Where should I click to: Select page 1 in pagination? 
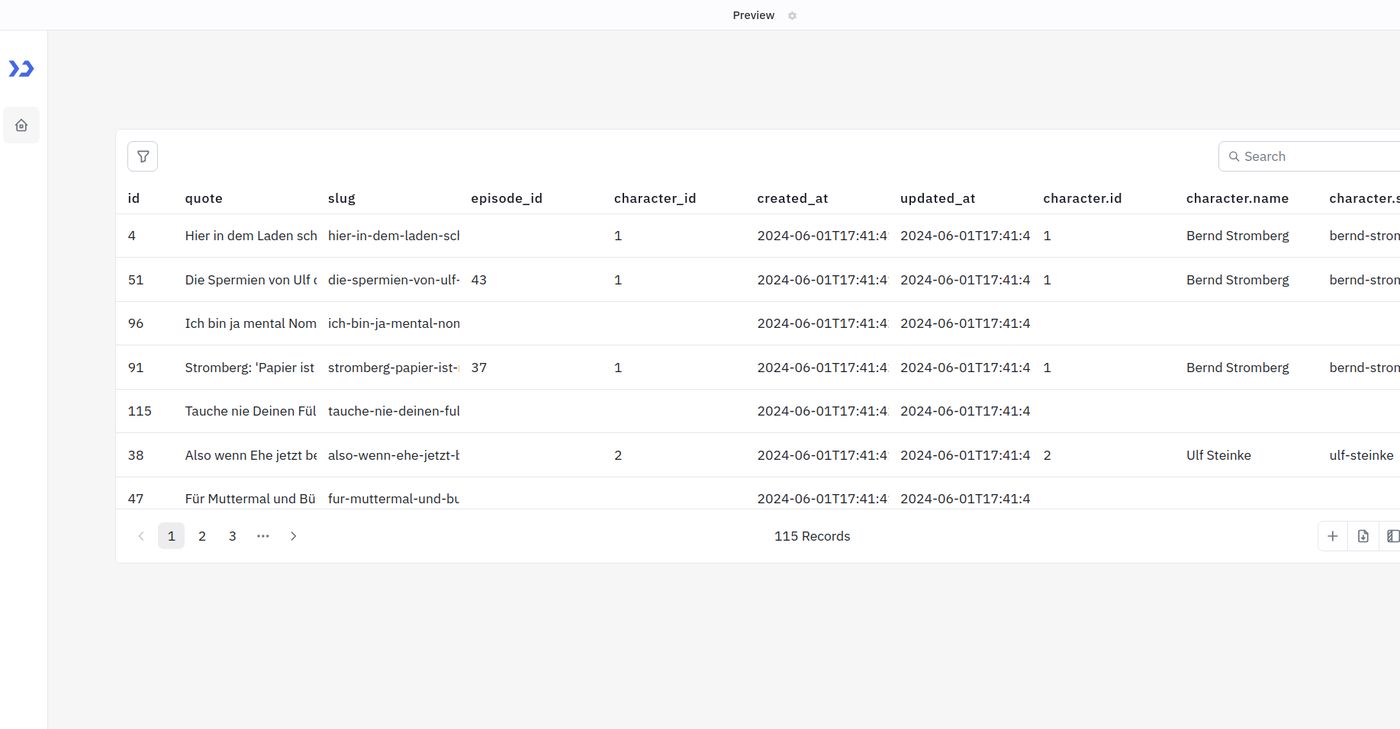[x=171, y=536]
